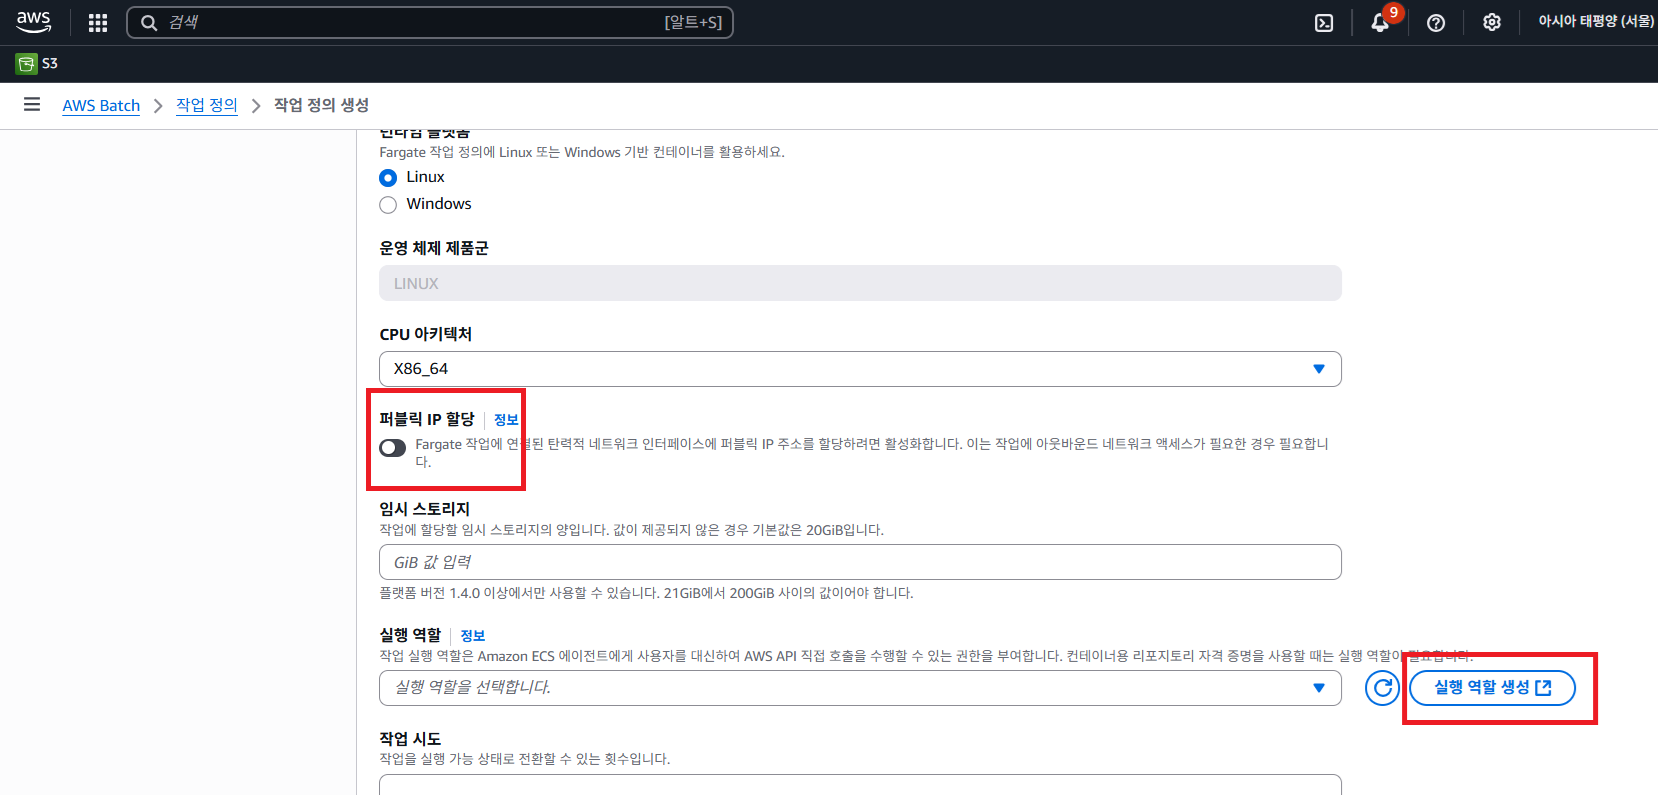The image size is (1658, 795).
Task: Open the notifications bell
Action: click(1380, 23)
